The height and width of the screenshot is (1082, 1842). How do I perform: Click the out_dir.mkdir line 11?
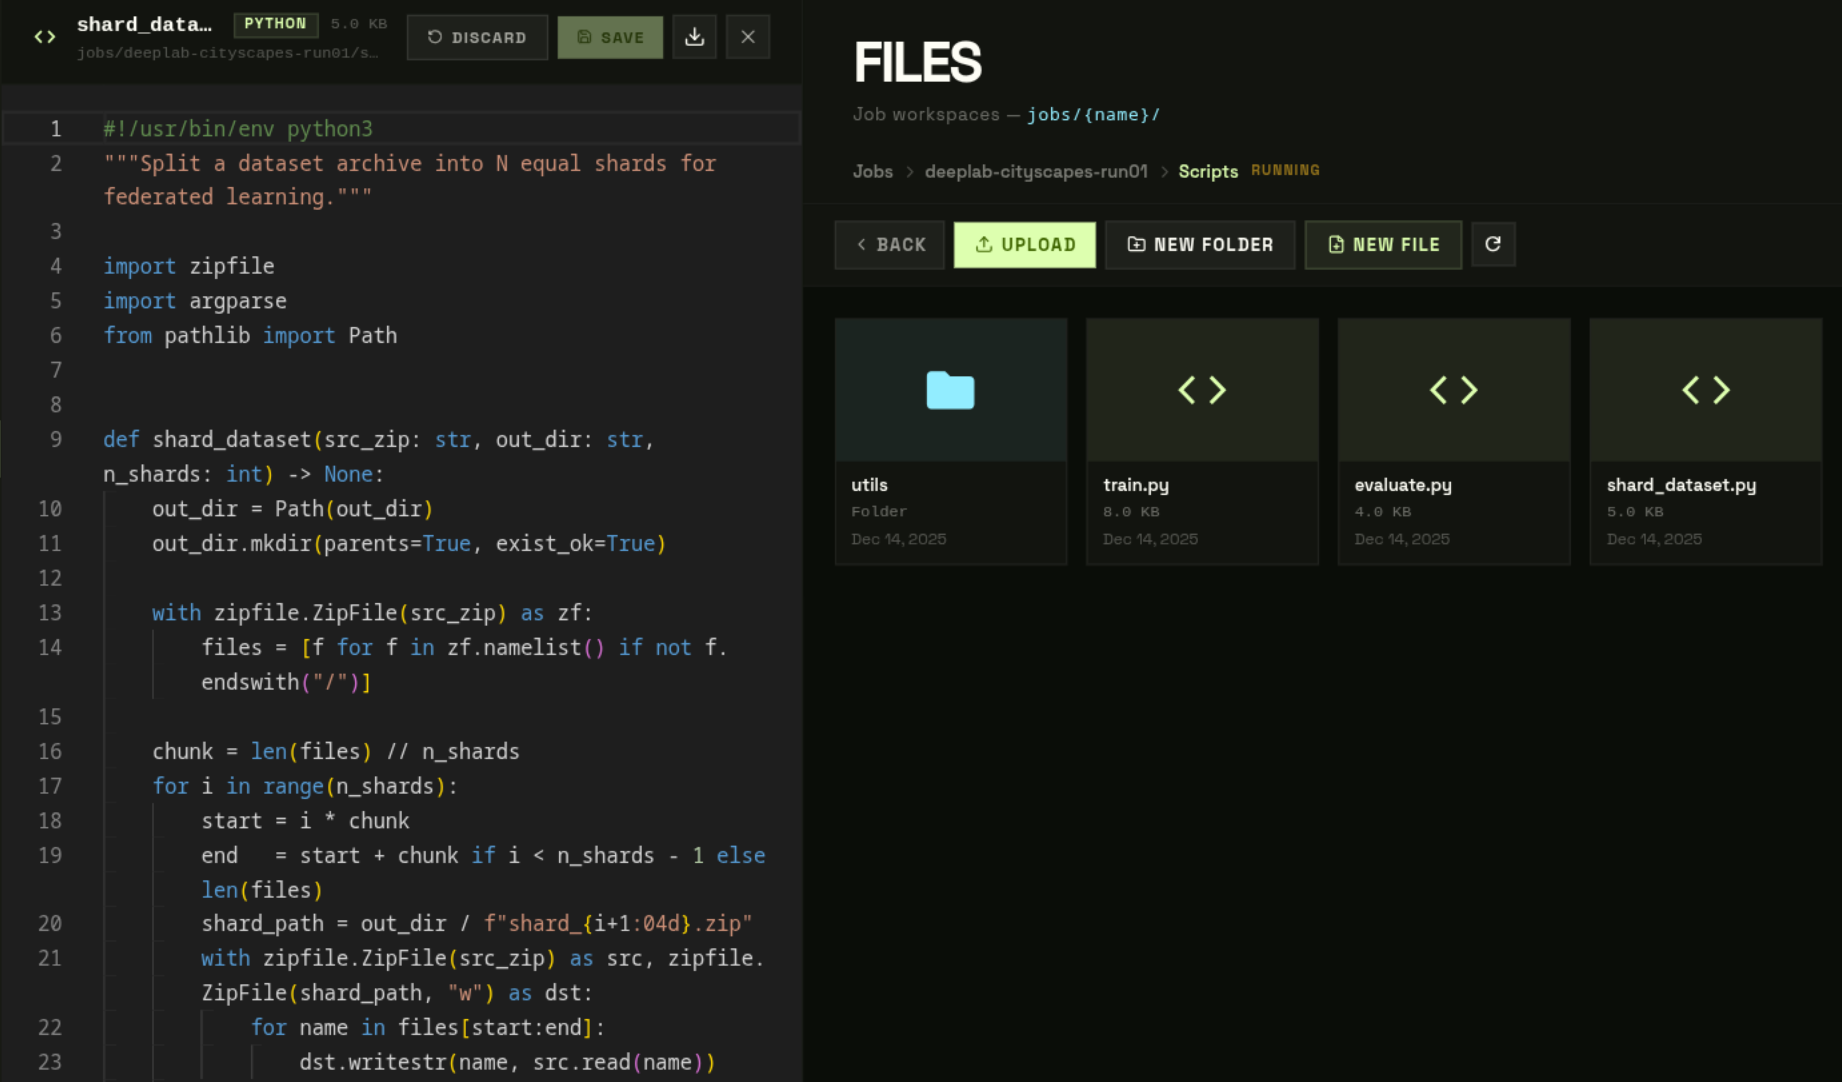point(409,544)
